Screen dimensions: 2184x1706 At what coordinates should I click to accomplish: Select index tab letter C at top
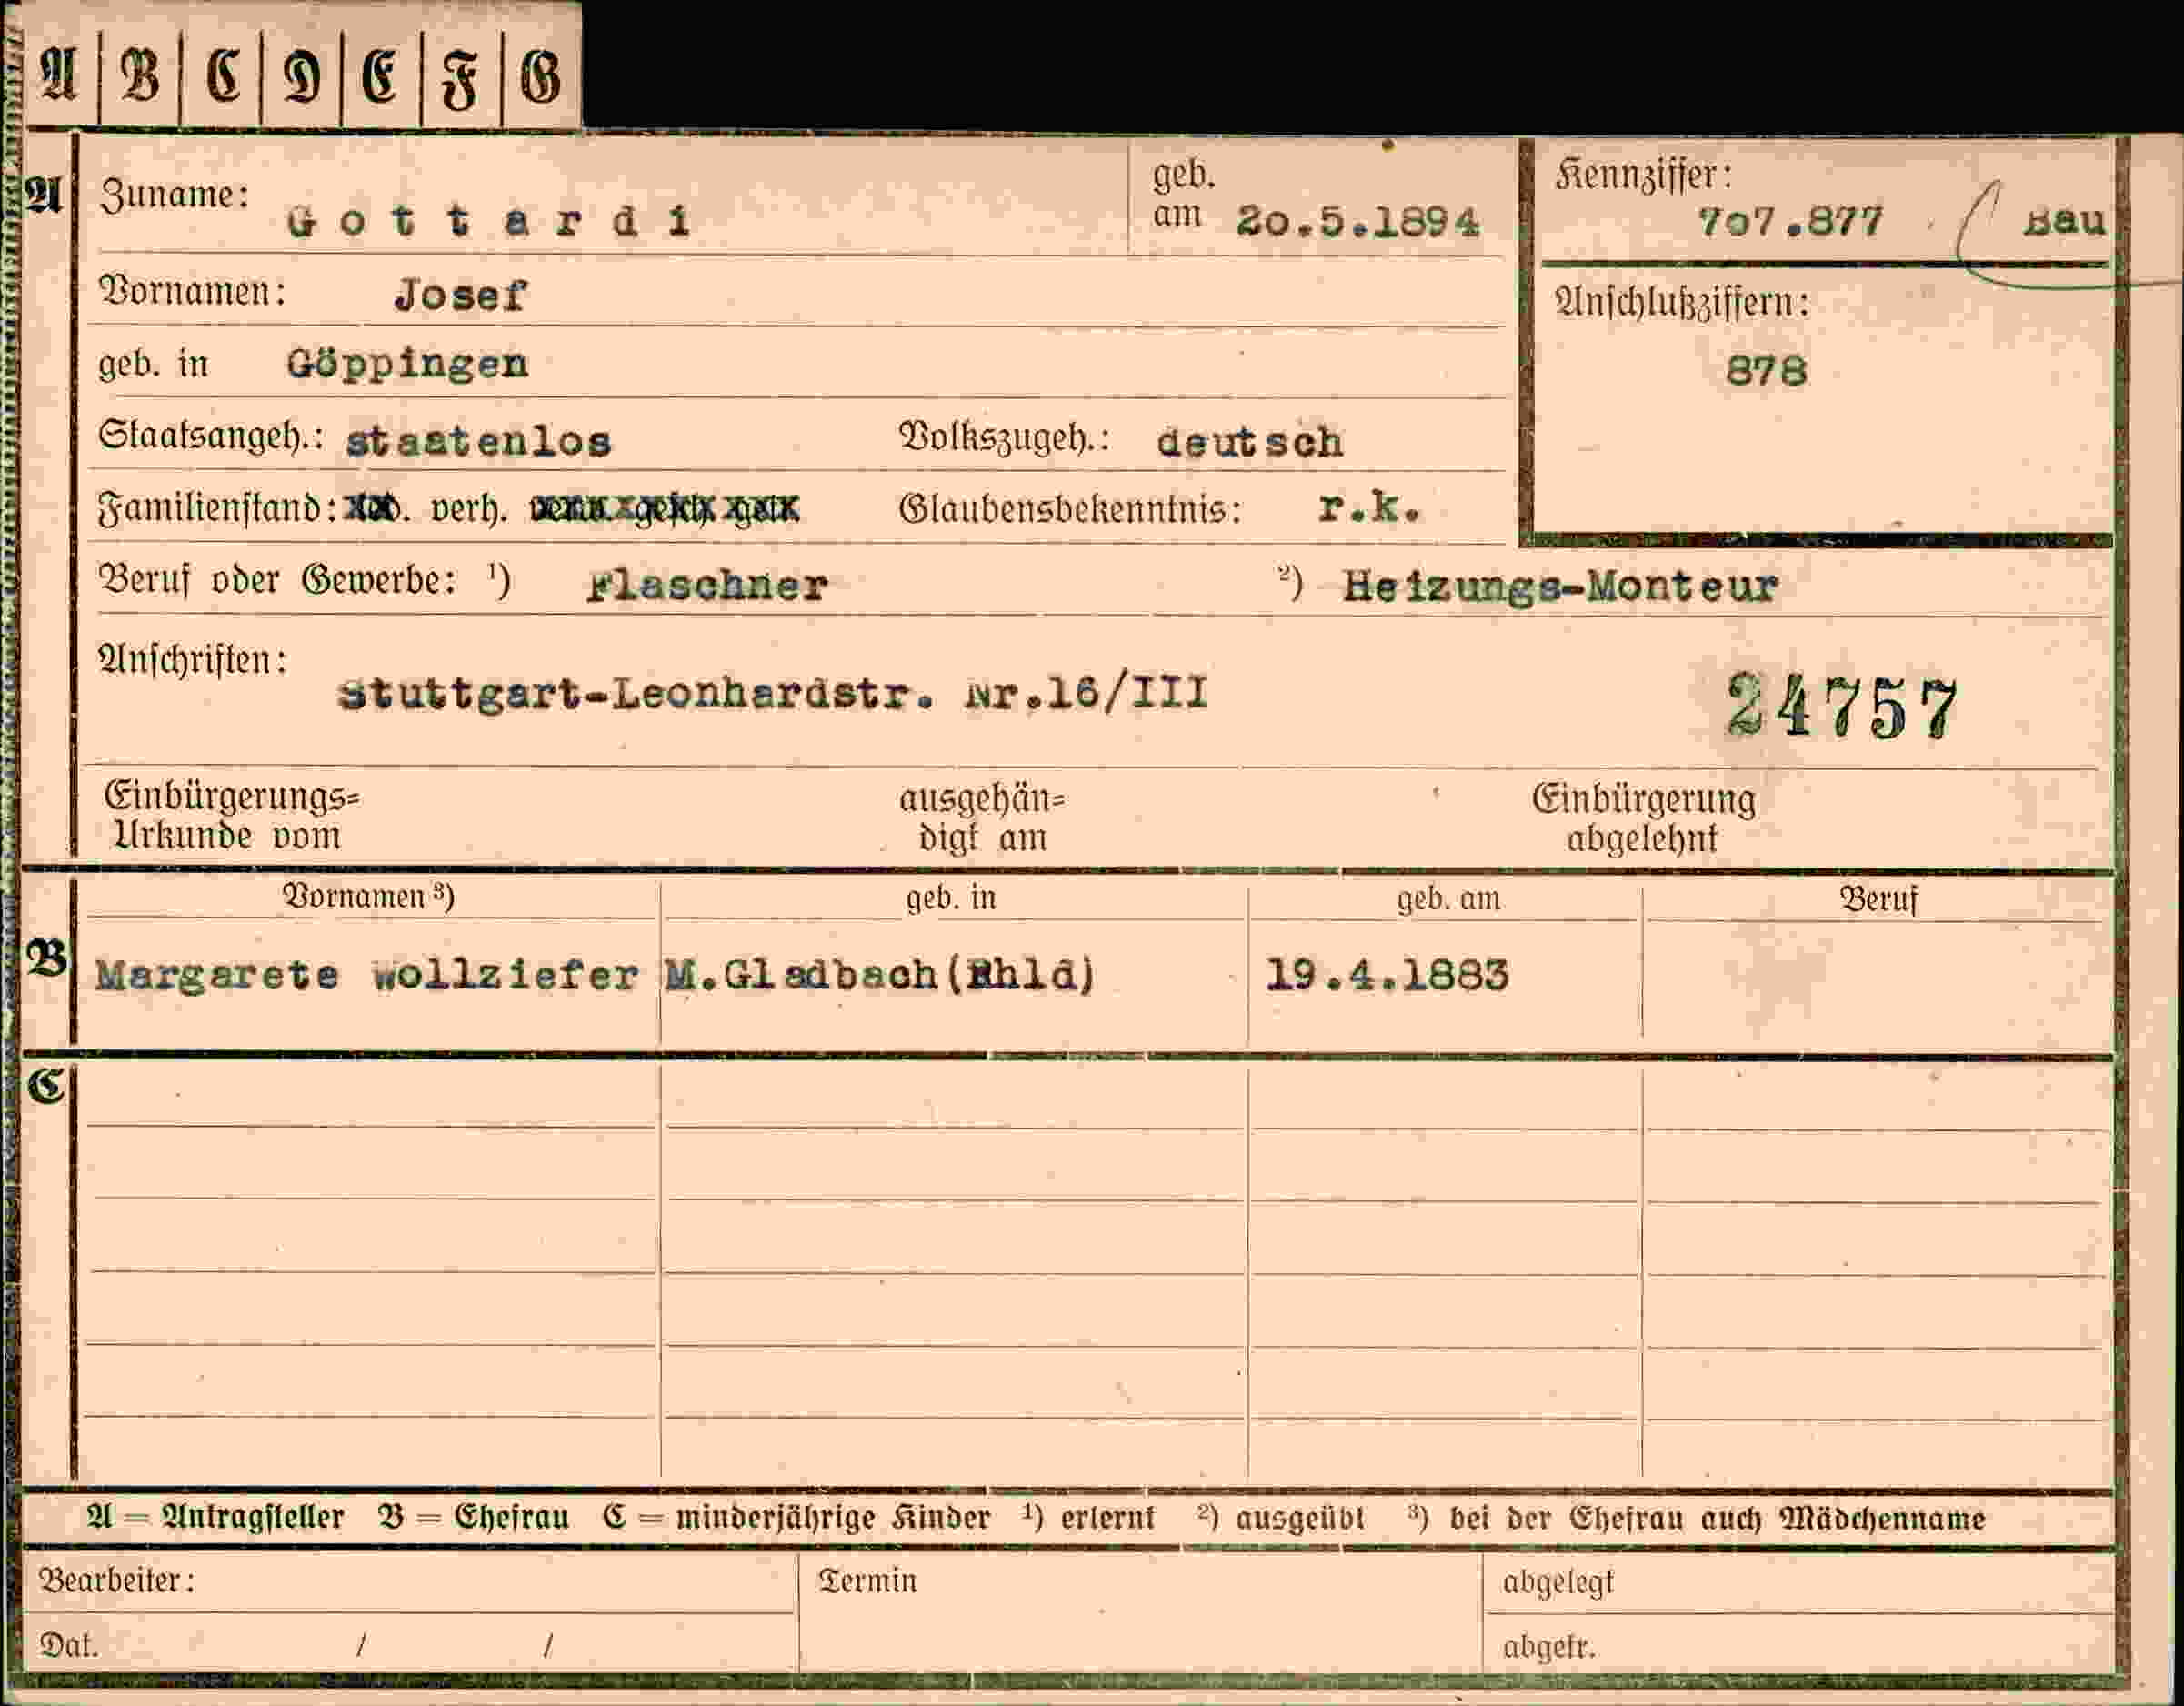coord(221,75)
